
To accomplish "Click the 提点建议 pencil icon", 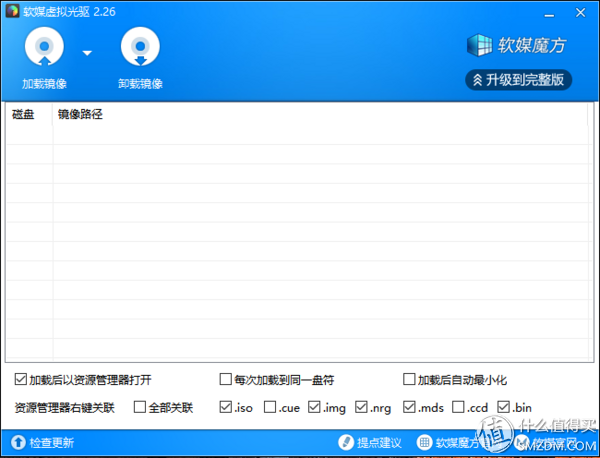I will (346, 443).
